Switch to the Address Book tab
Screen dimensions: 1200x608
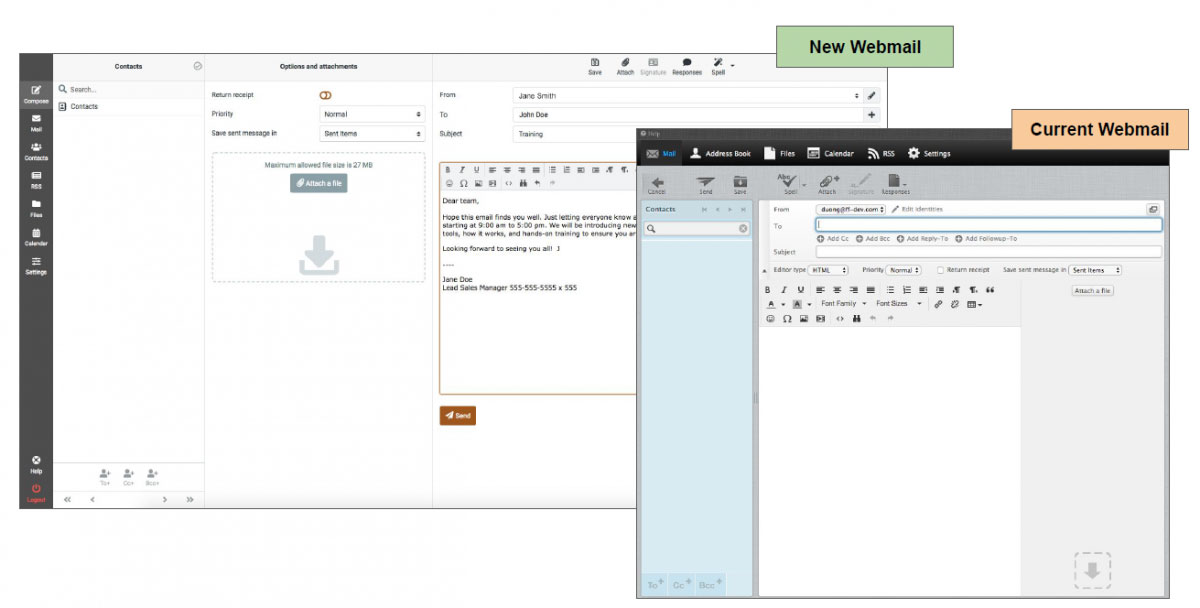pyautogui.click(x=721, y=153)
